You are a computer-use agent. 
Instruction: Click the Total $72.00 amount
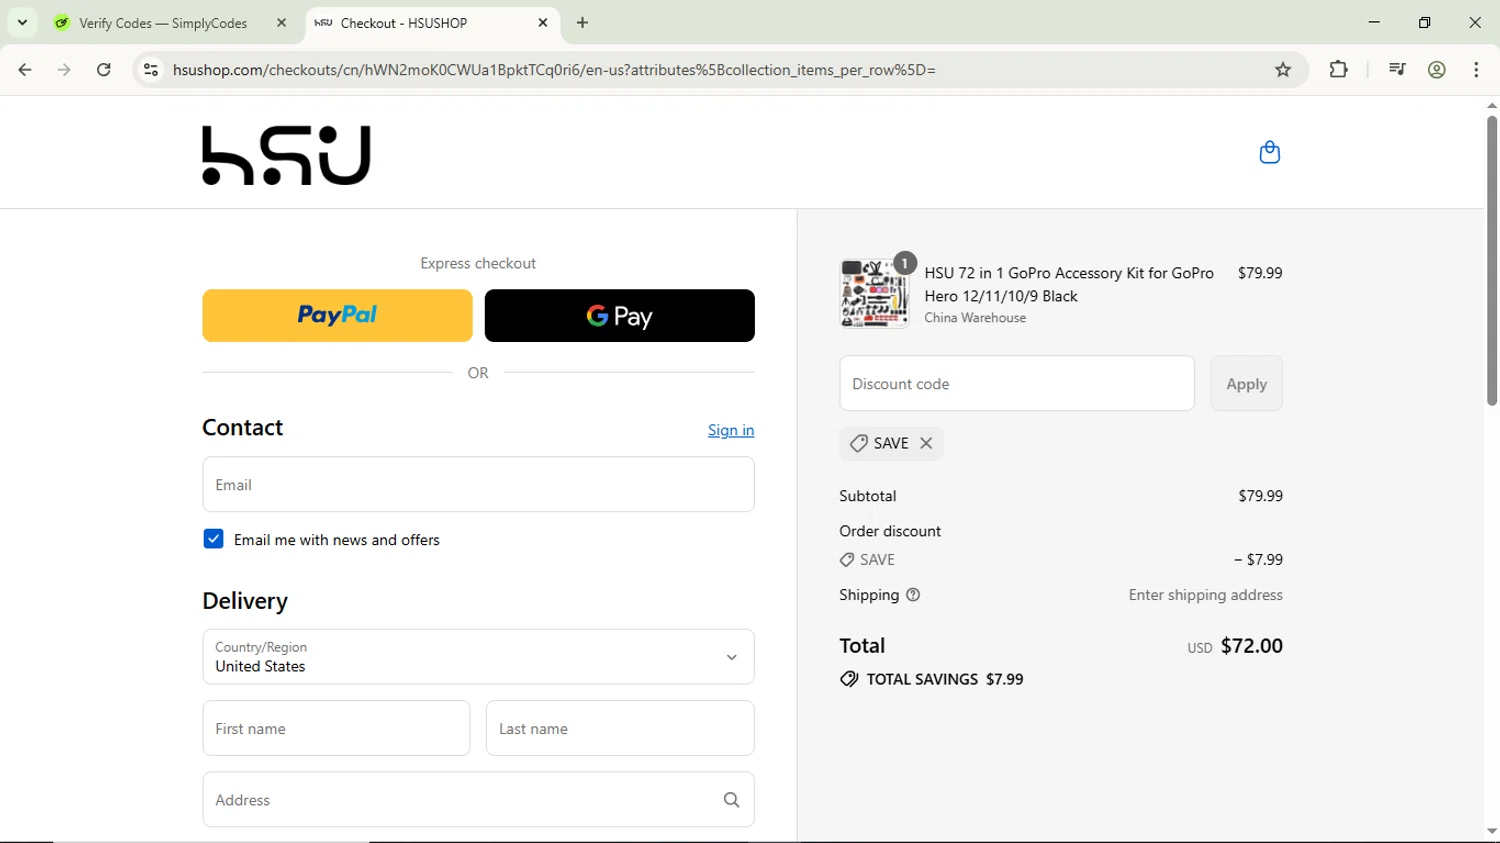coord(1251,646)
